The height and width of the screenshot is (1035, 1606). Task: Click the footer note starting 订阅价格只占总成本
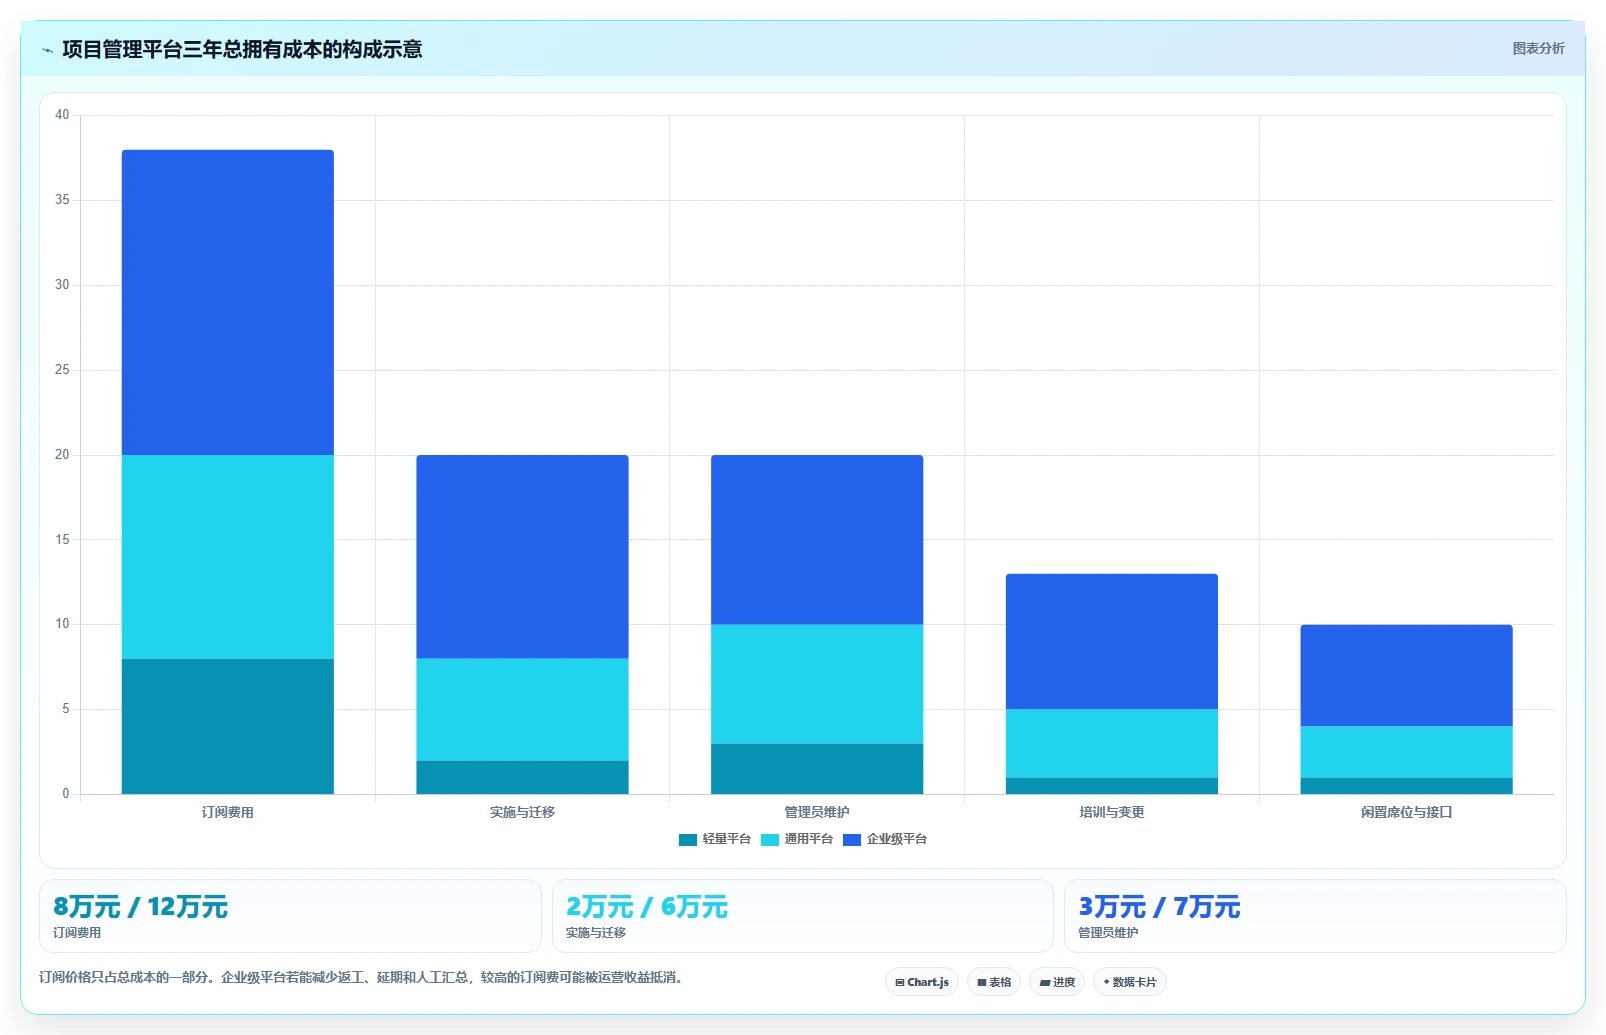364,977
